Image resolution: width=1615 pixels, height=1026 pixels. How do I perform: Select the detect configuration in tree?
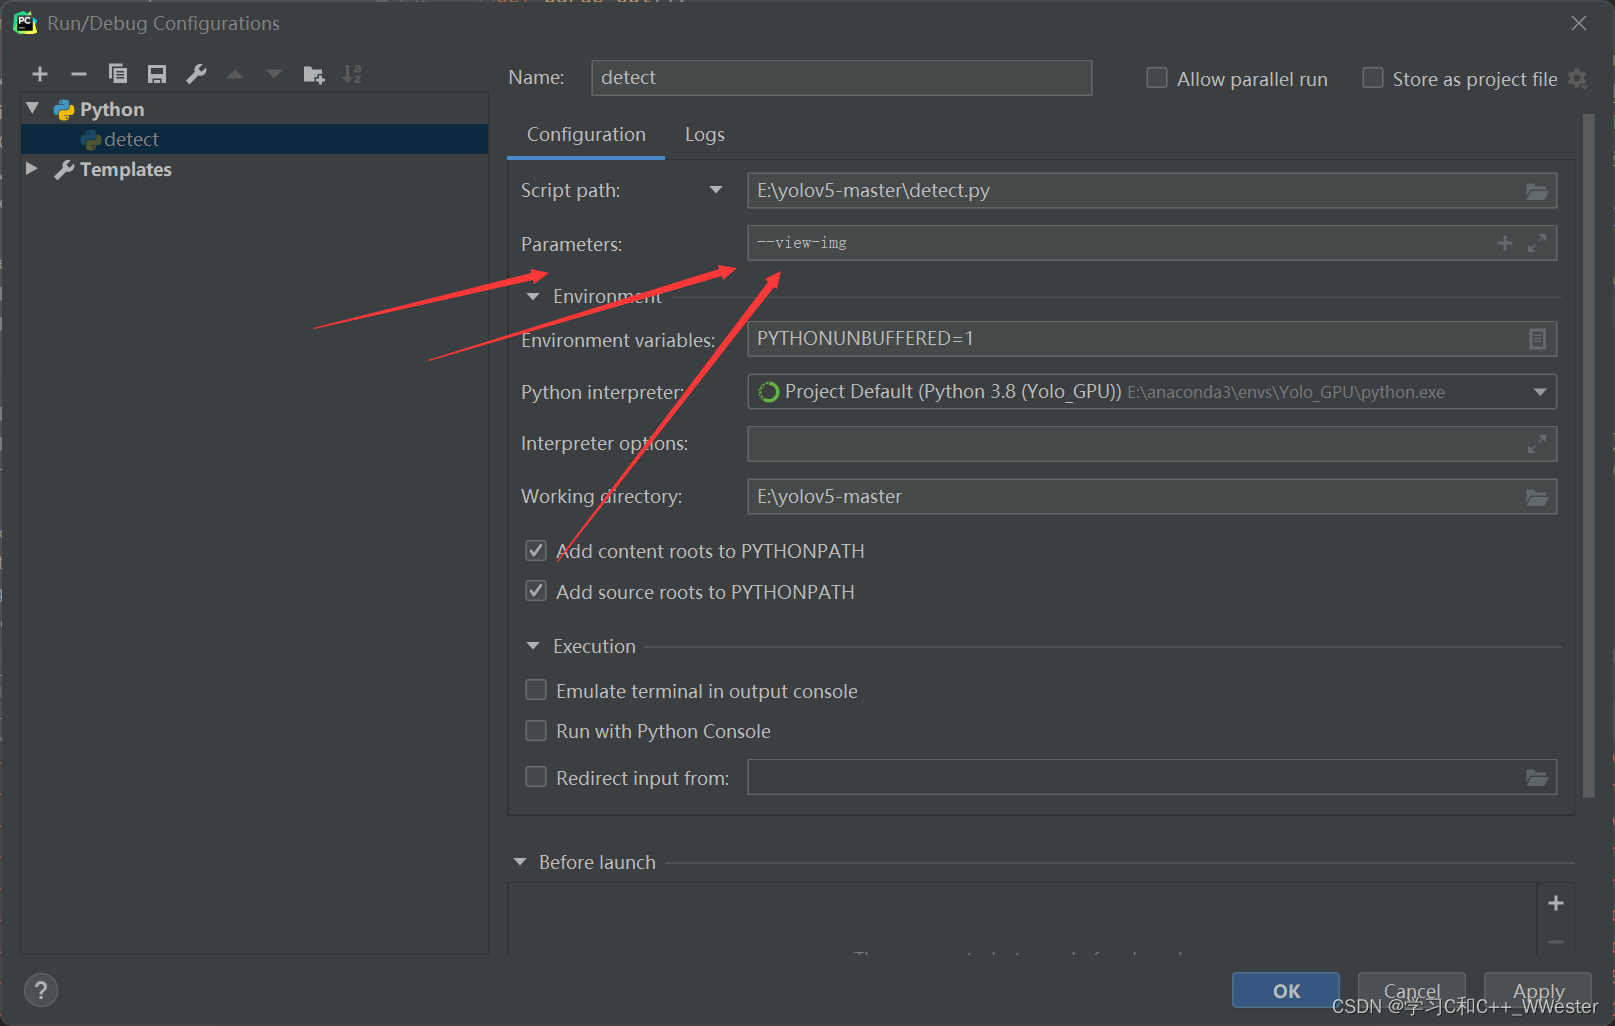(255, 139)
